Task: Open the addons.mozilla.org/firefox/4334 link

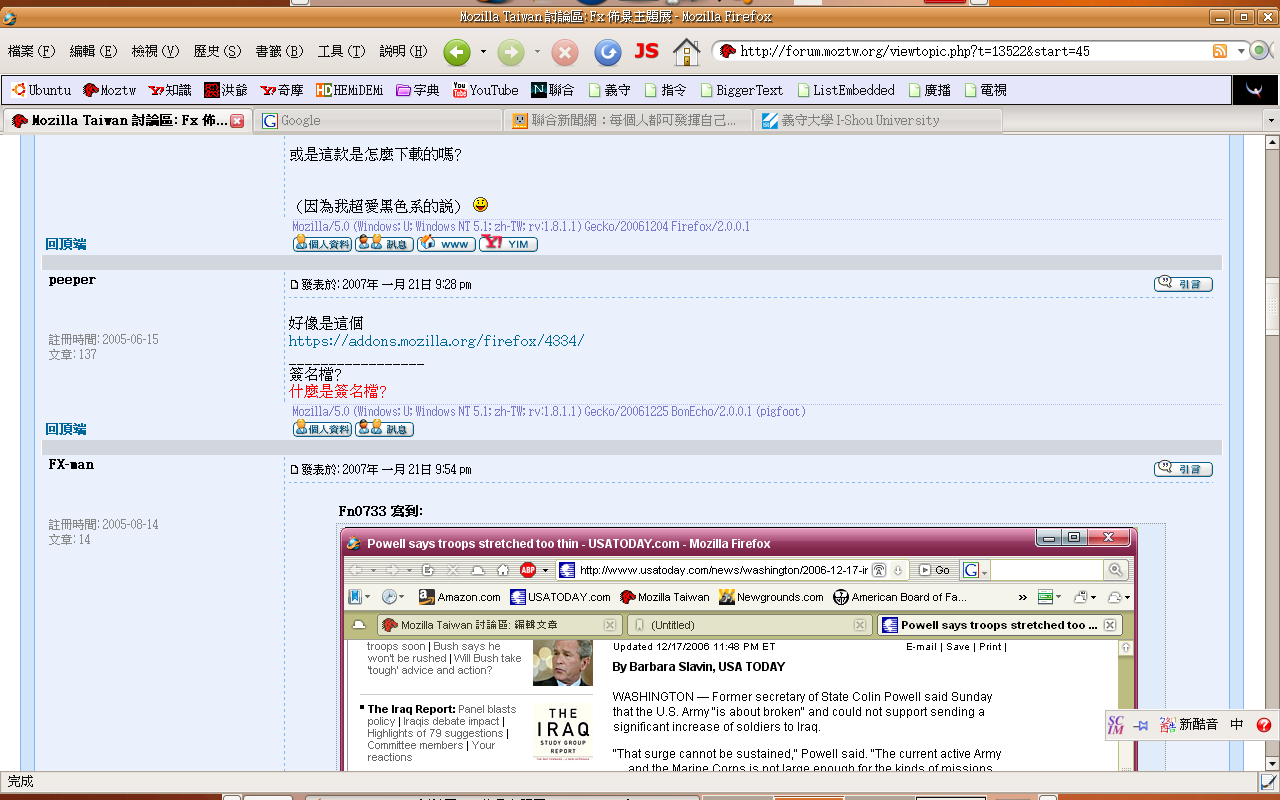Action: pyautogui.click(x=436, y=341)
